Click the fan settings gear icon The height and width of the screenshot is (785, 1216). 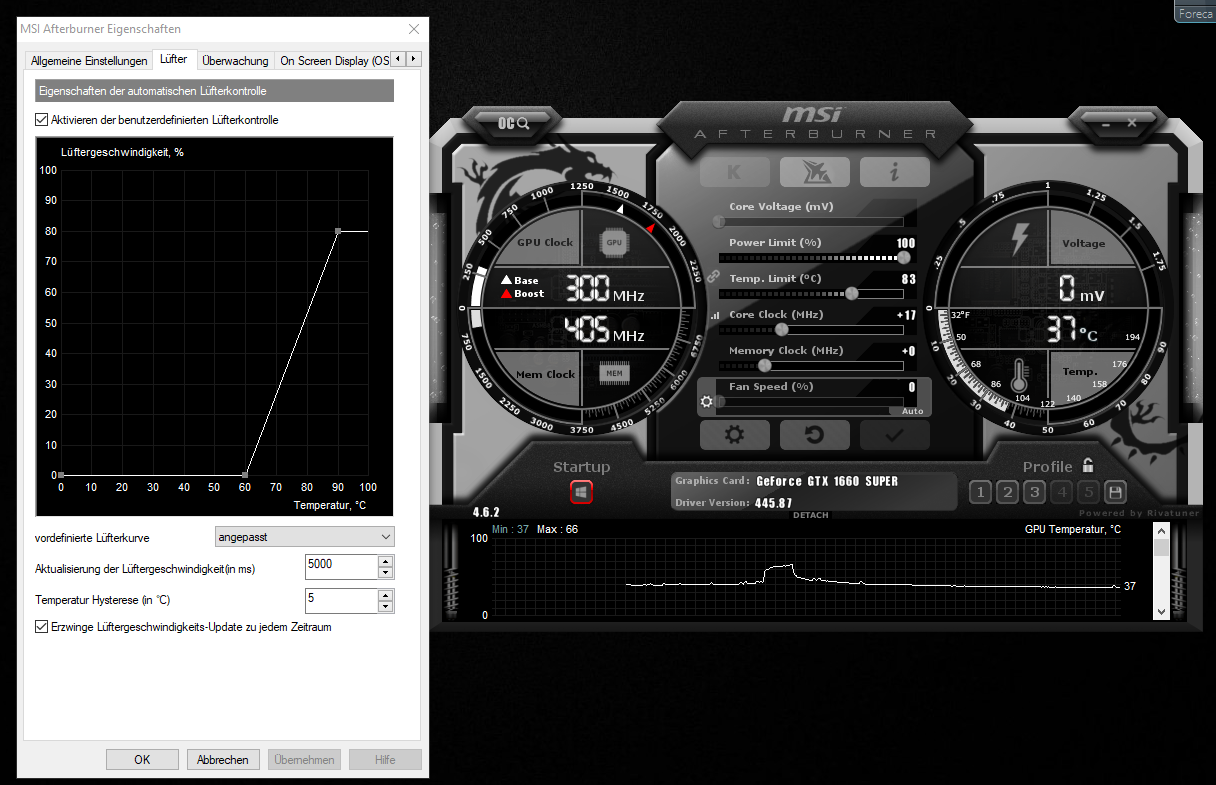pos(707,402)
